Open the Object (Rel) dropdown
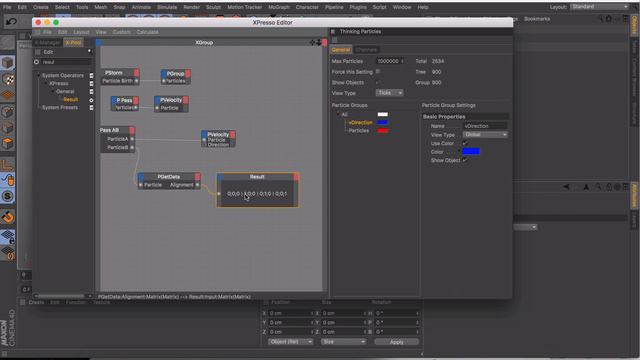The image size is (640, 360). (291, 342)
